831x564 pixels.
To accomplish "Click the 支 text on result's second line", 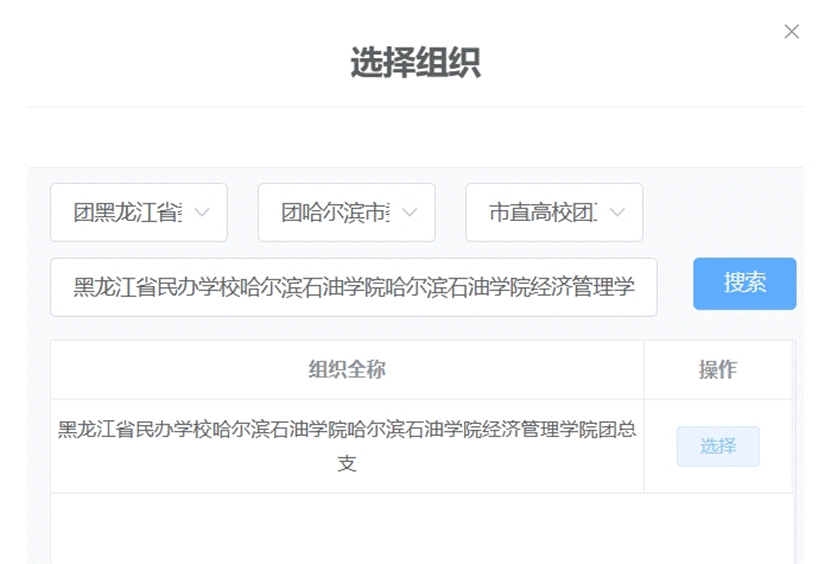I will pyautogui.click(x=347, y=464).
